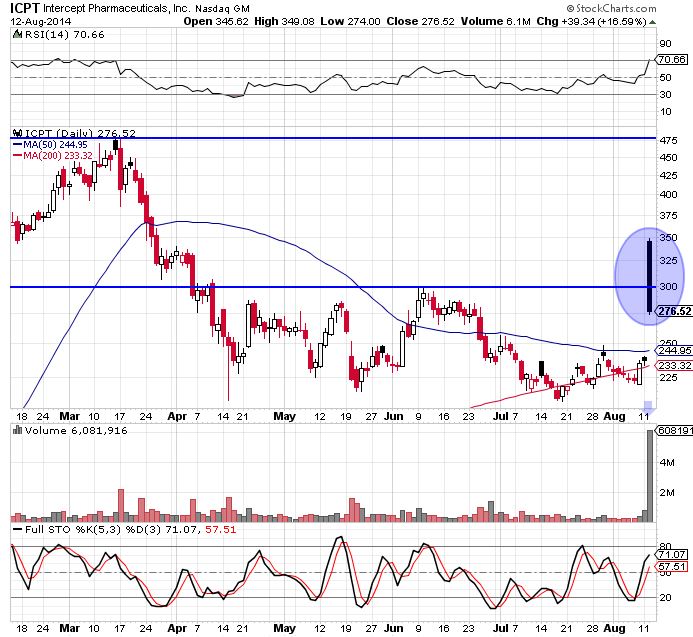
Task: Click the ICPT (Daily) 276.52 chart label
Action: pos(80,133)
